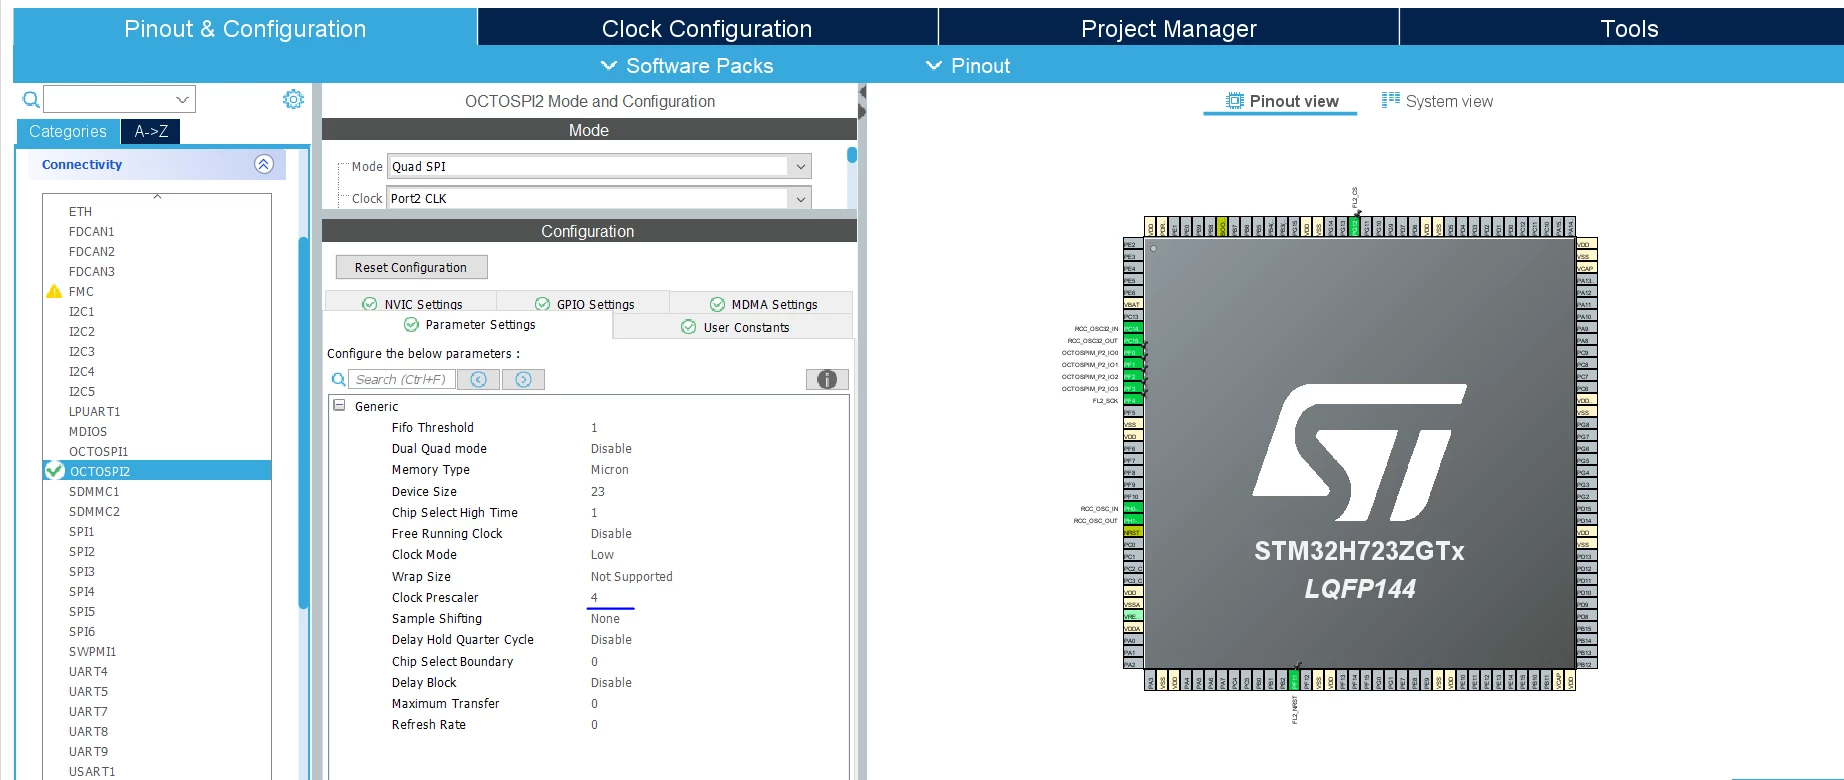The width and height of the screenshot is (1844, 780).
Task: Click the settings gear icon in sidebar
Action: [293, 99]
